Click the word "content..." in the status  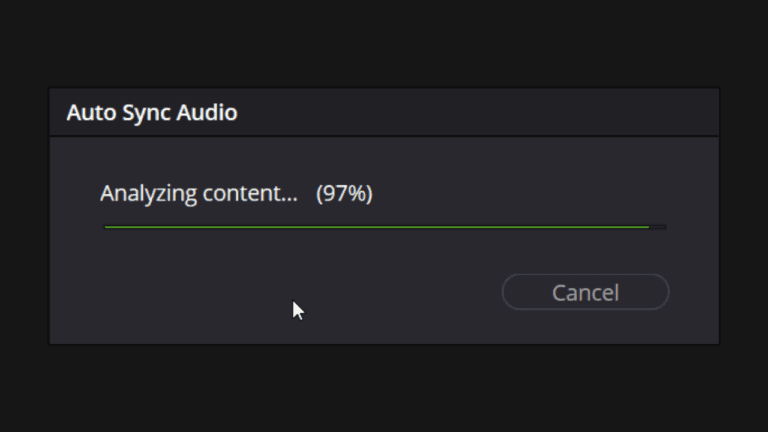coord(250,193)
